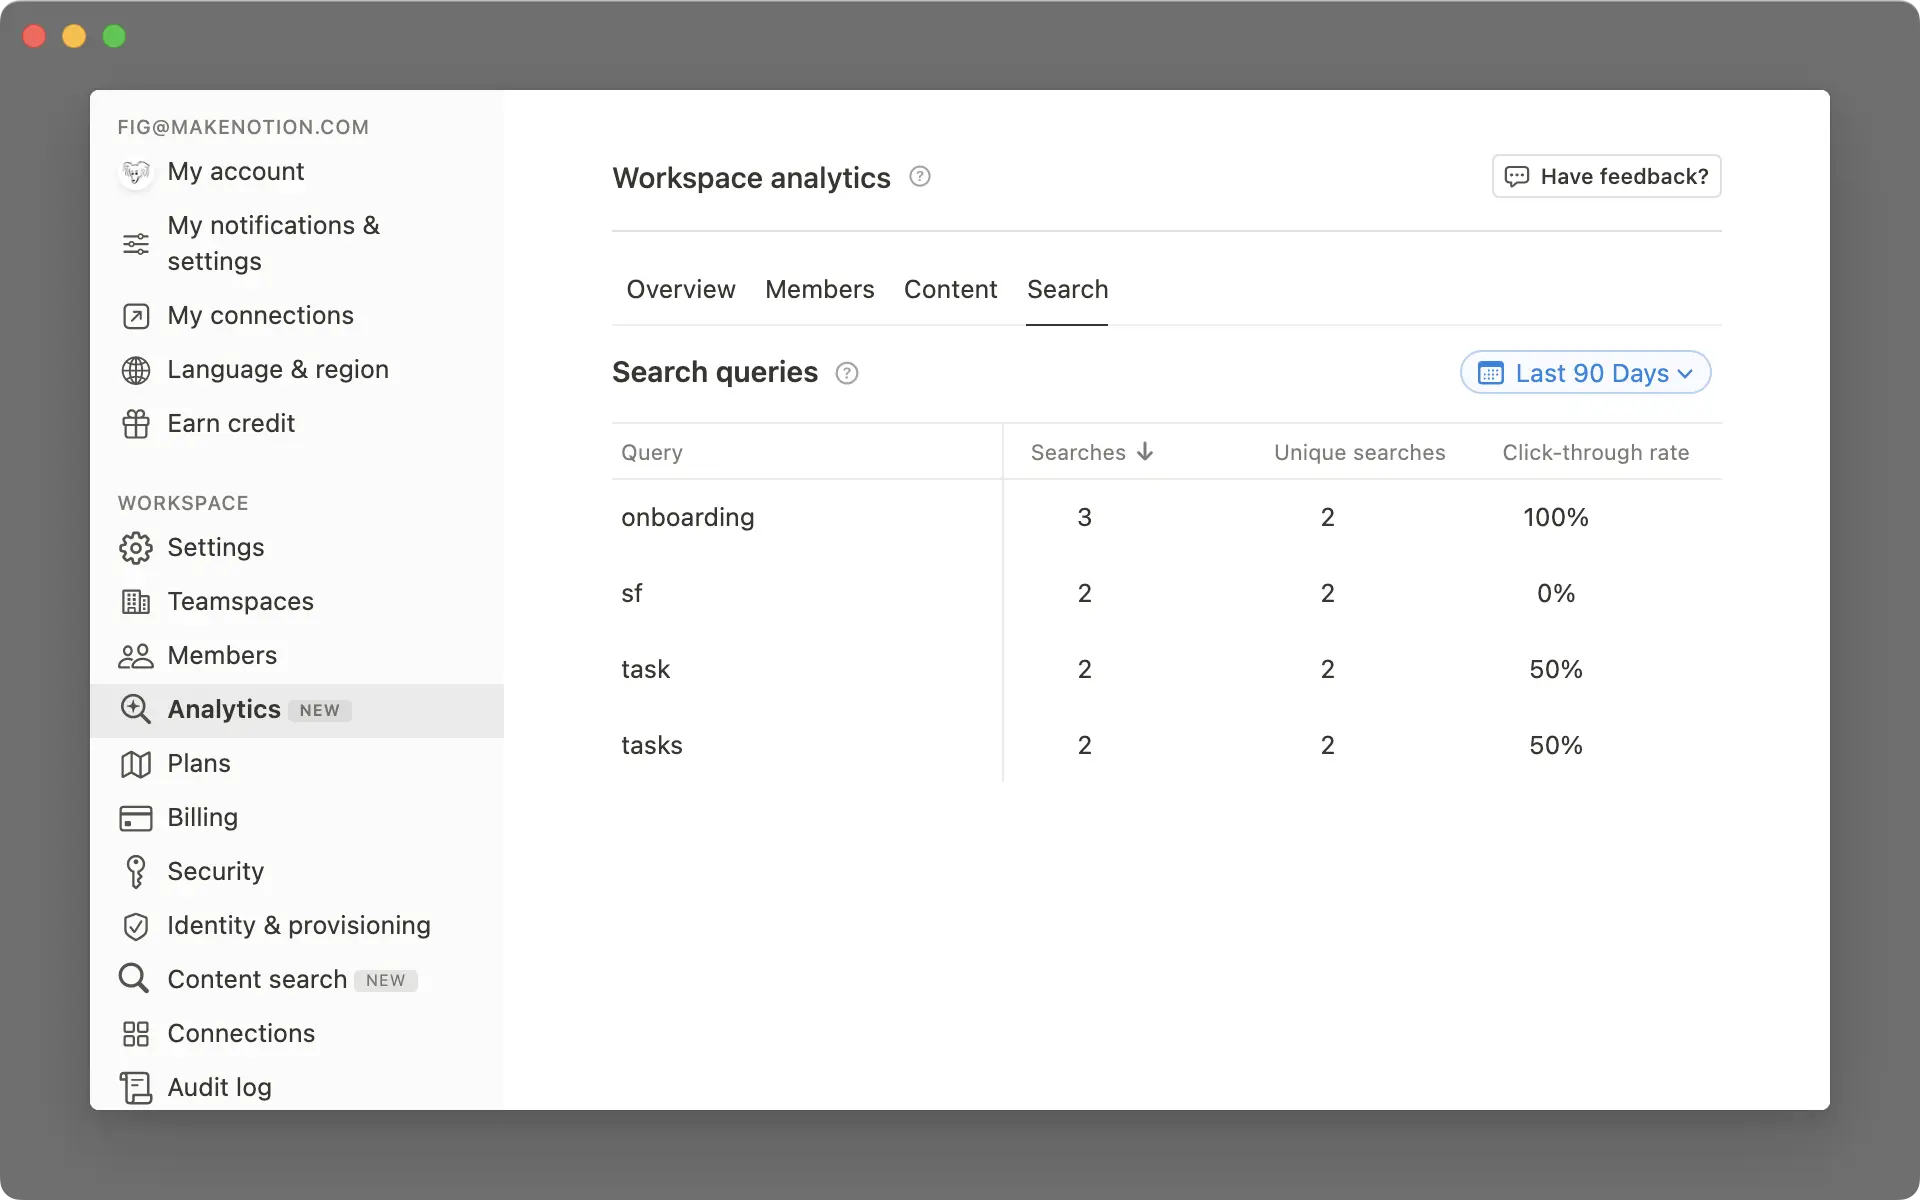Open the Analytics section icon

coord(135,710)
